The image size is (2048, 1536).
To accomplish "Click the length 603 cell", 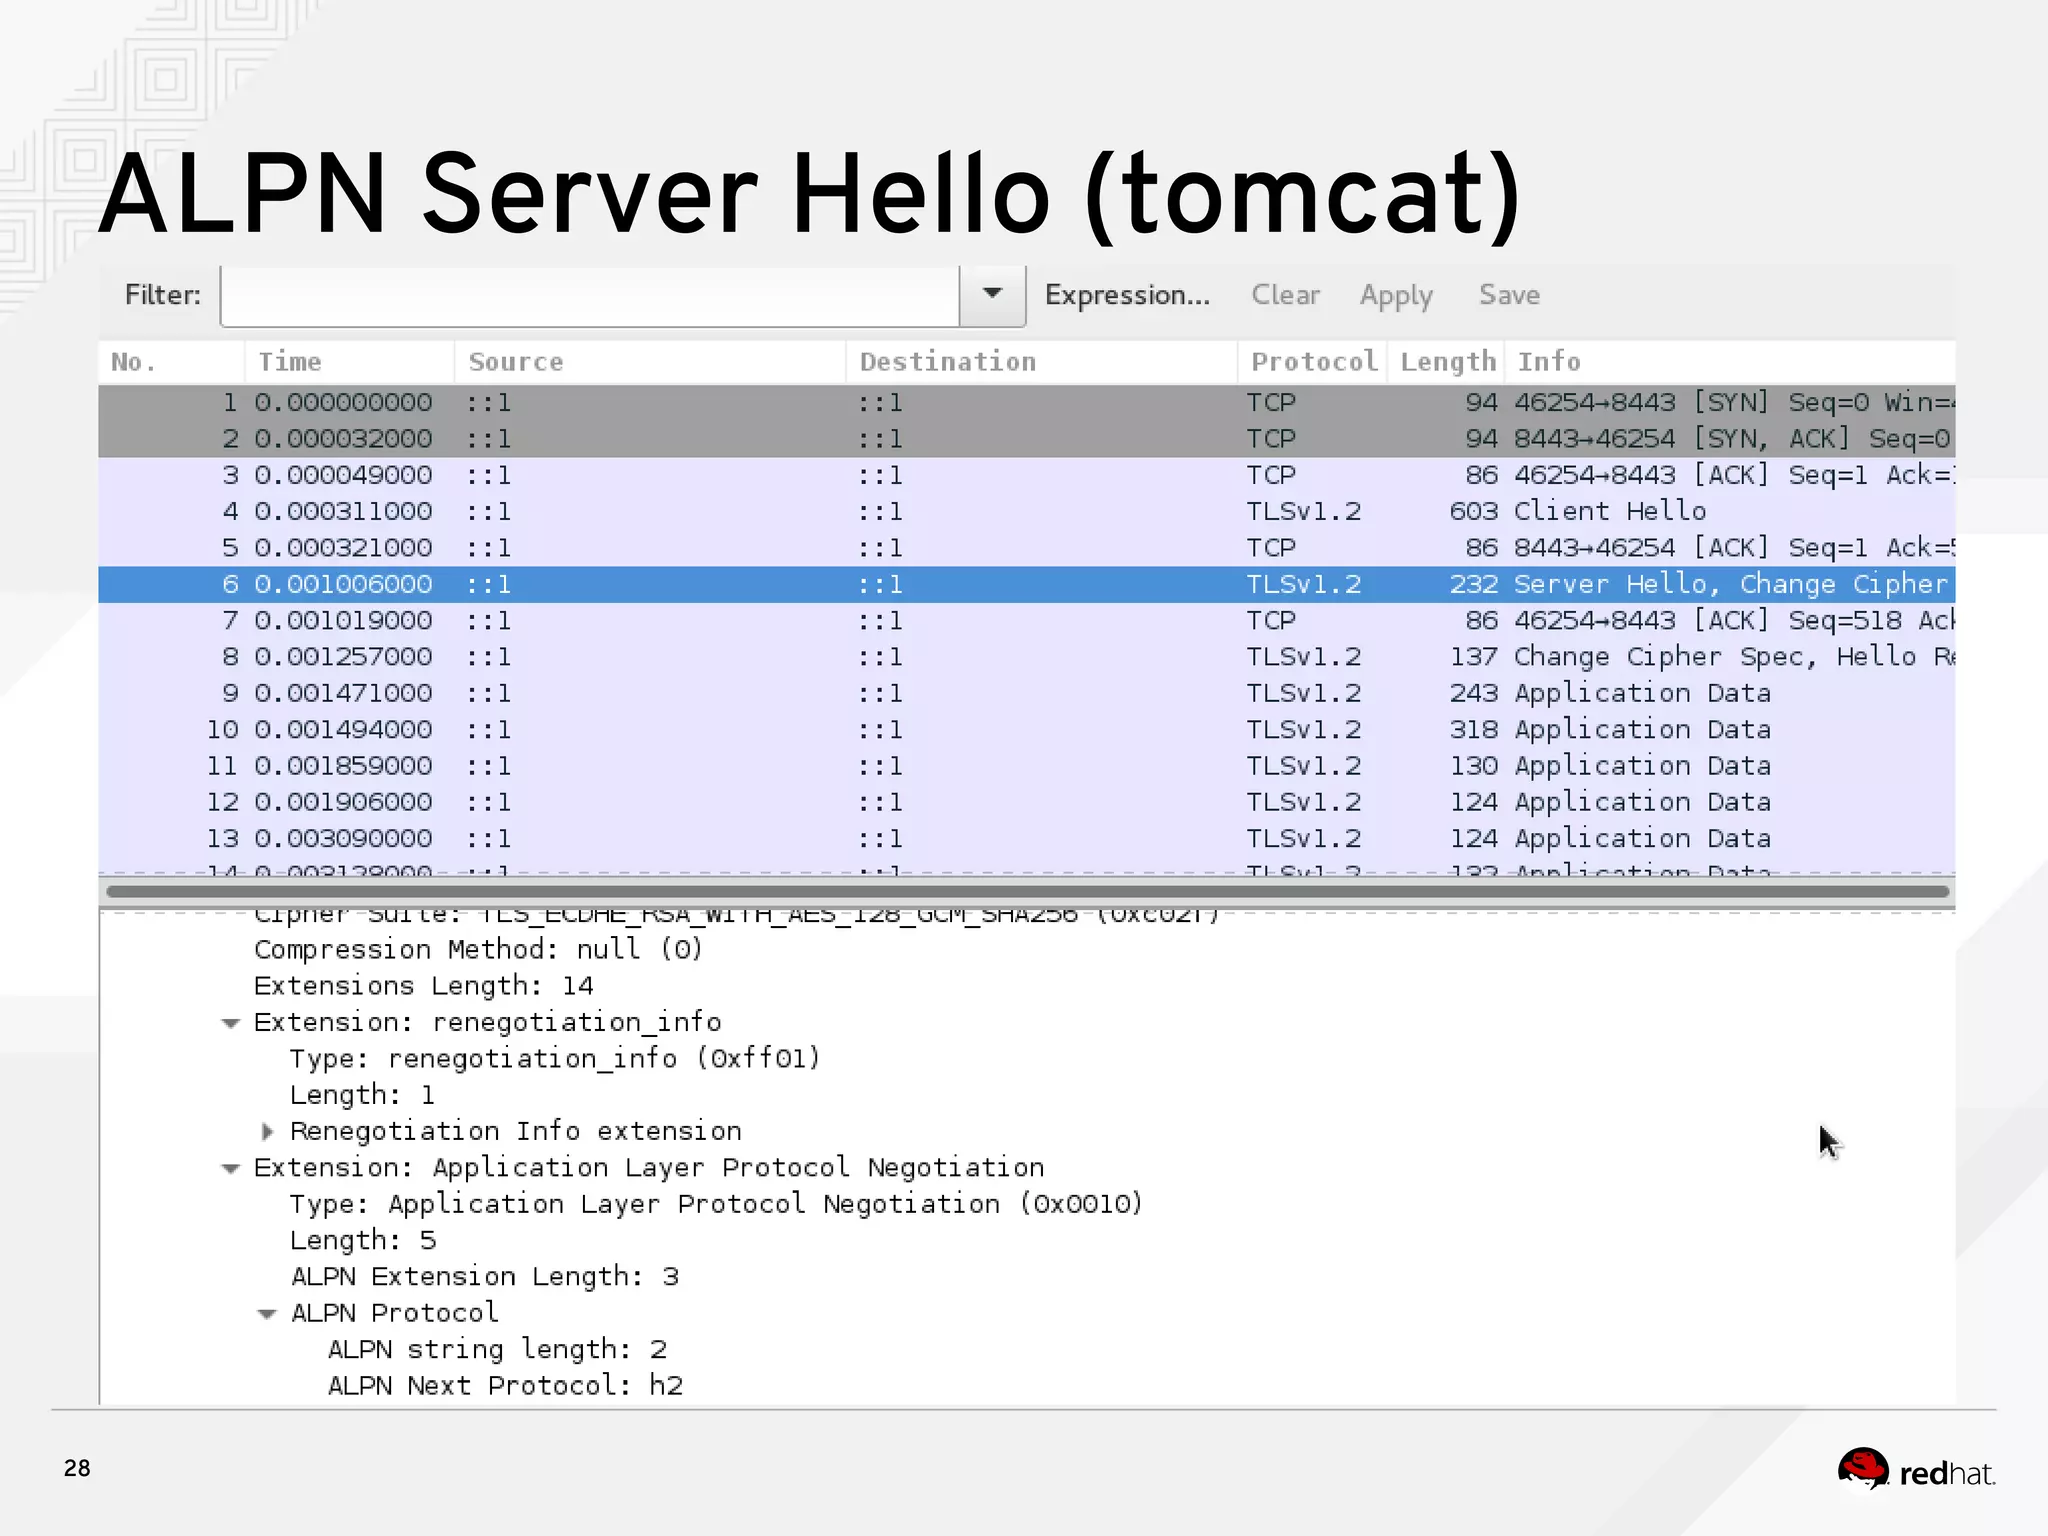I will tap(1474, 512).
